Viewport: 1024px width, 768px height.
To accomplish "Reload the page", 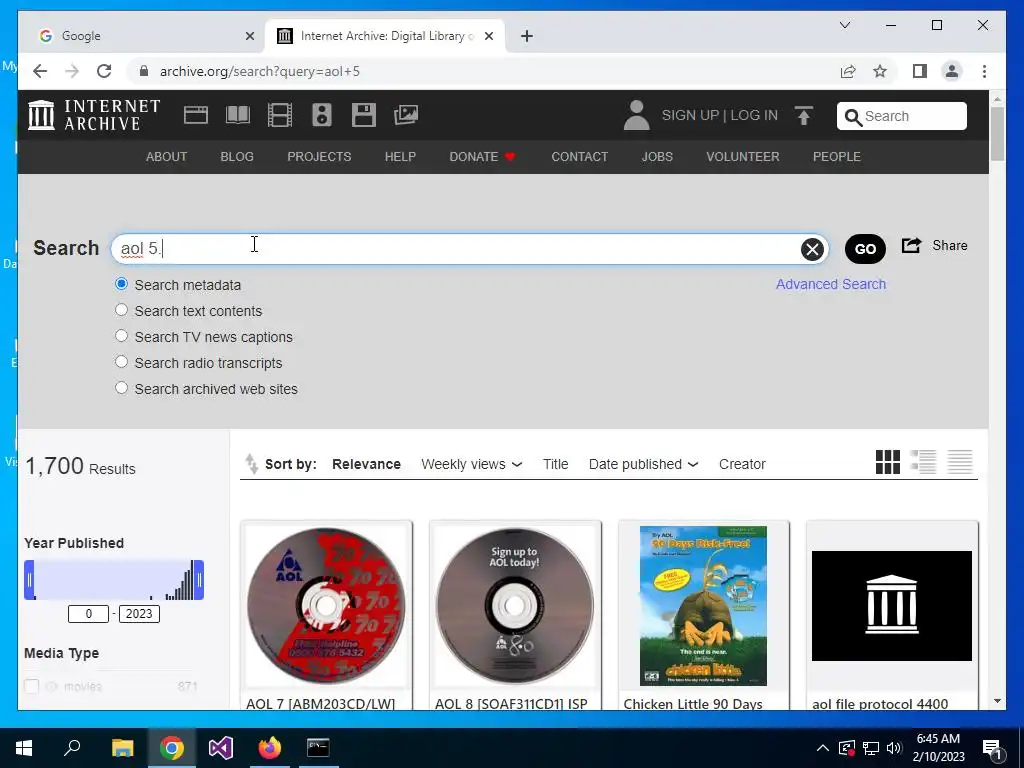I will click(104, 71).
